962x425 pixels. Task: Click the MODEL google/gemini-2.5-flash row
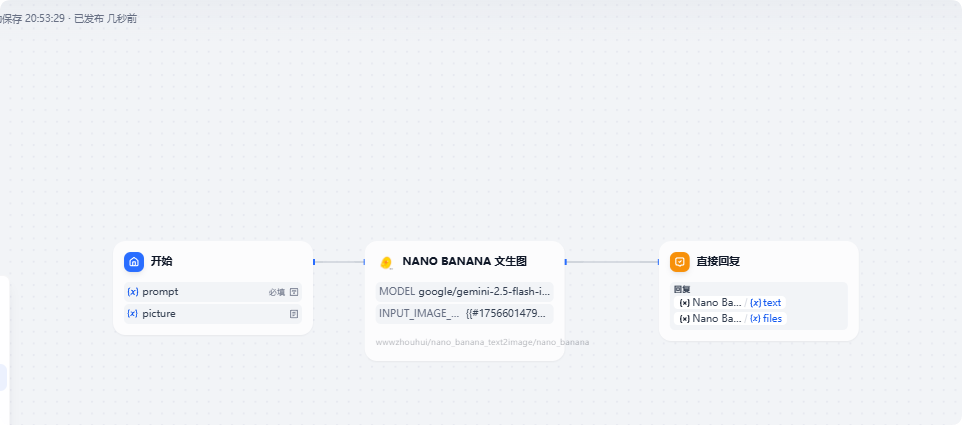pos(464,291)
